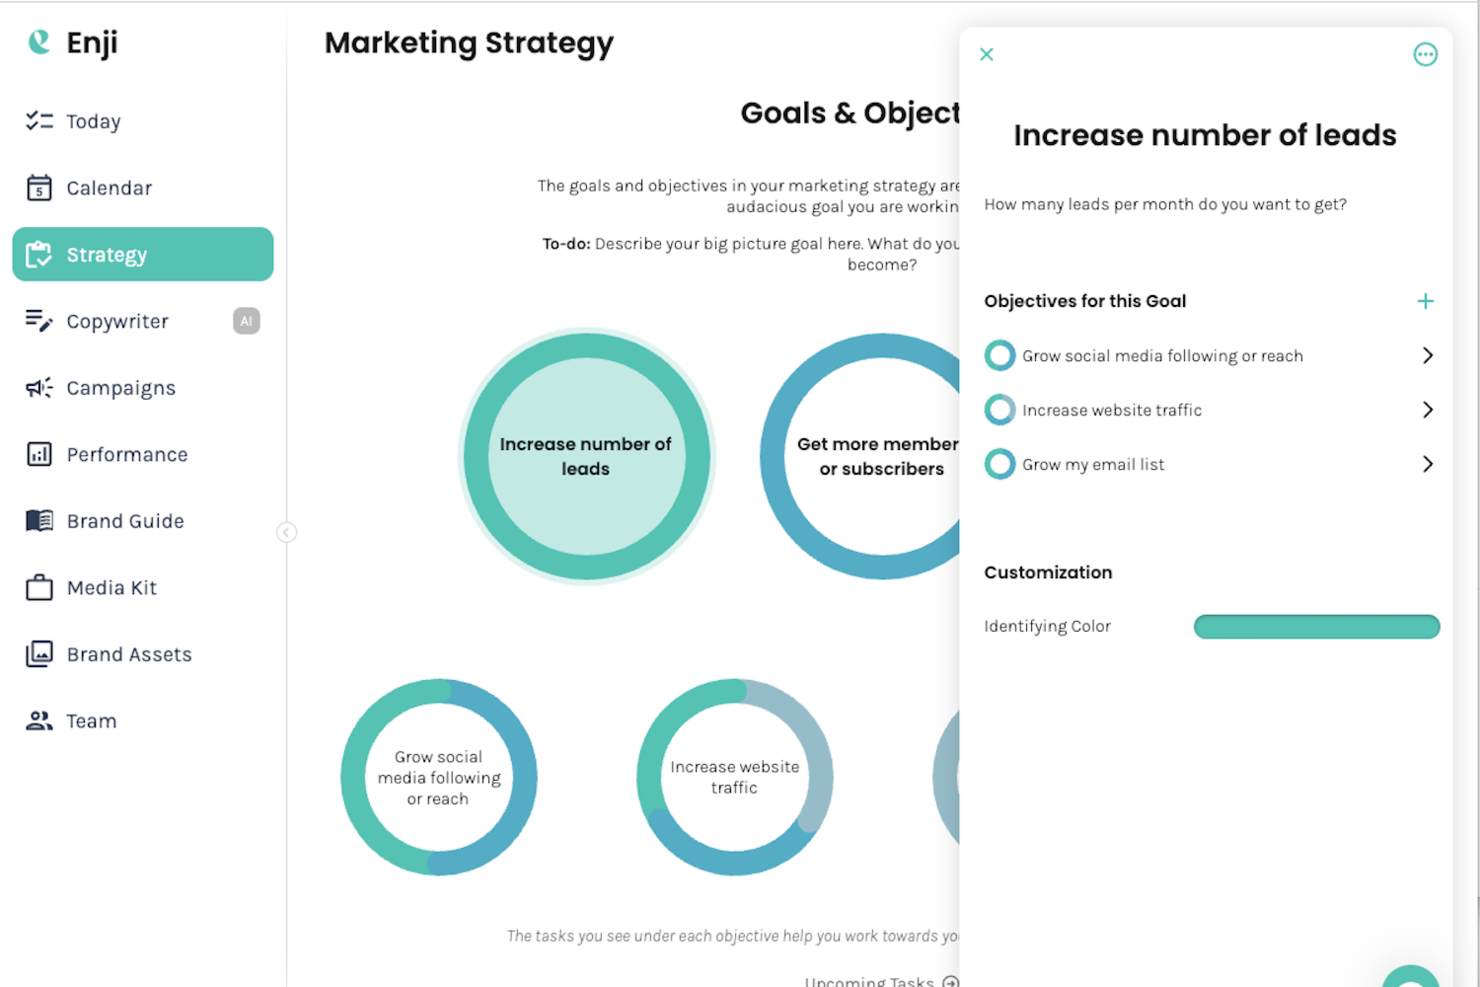Open the Brand Guide book icon
Screen dimensions: 1480x987
coord(38,520)
